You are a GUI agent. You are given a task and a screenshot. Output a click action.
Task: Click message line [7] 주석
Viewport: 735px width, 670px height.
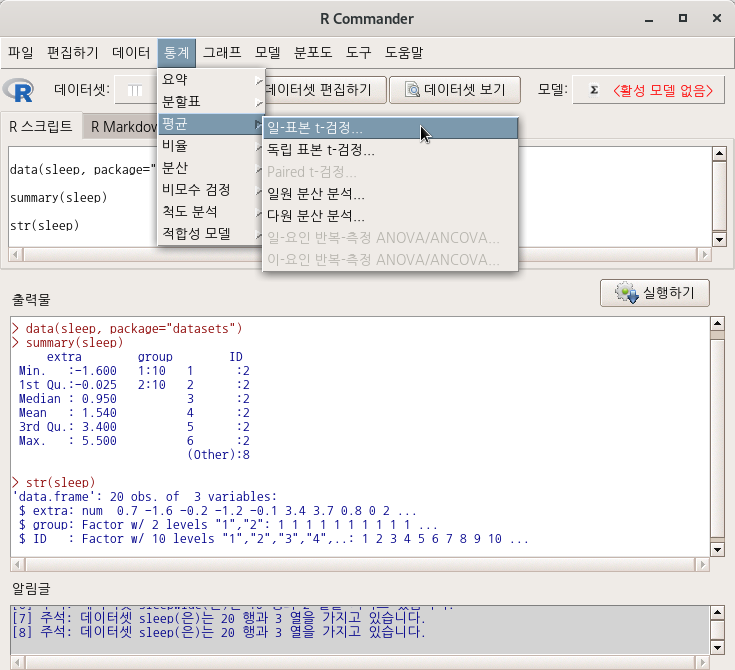pos(218,618)
